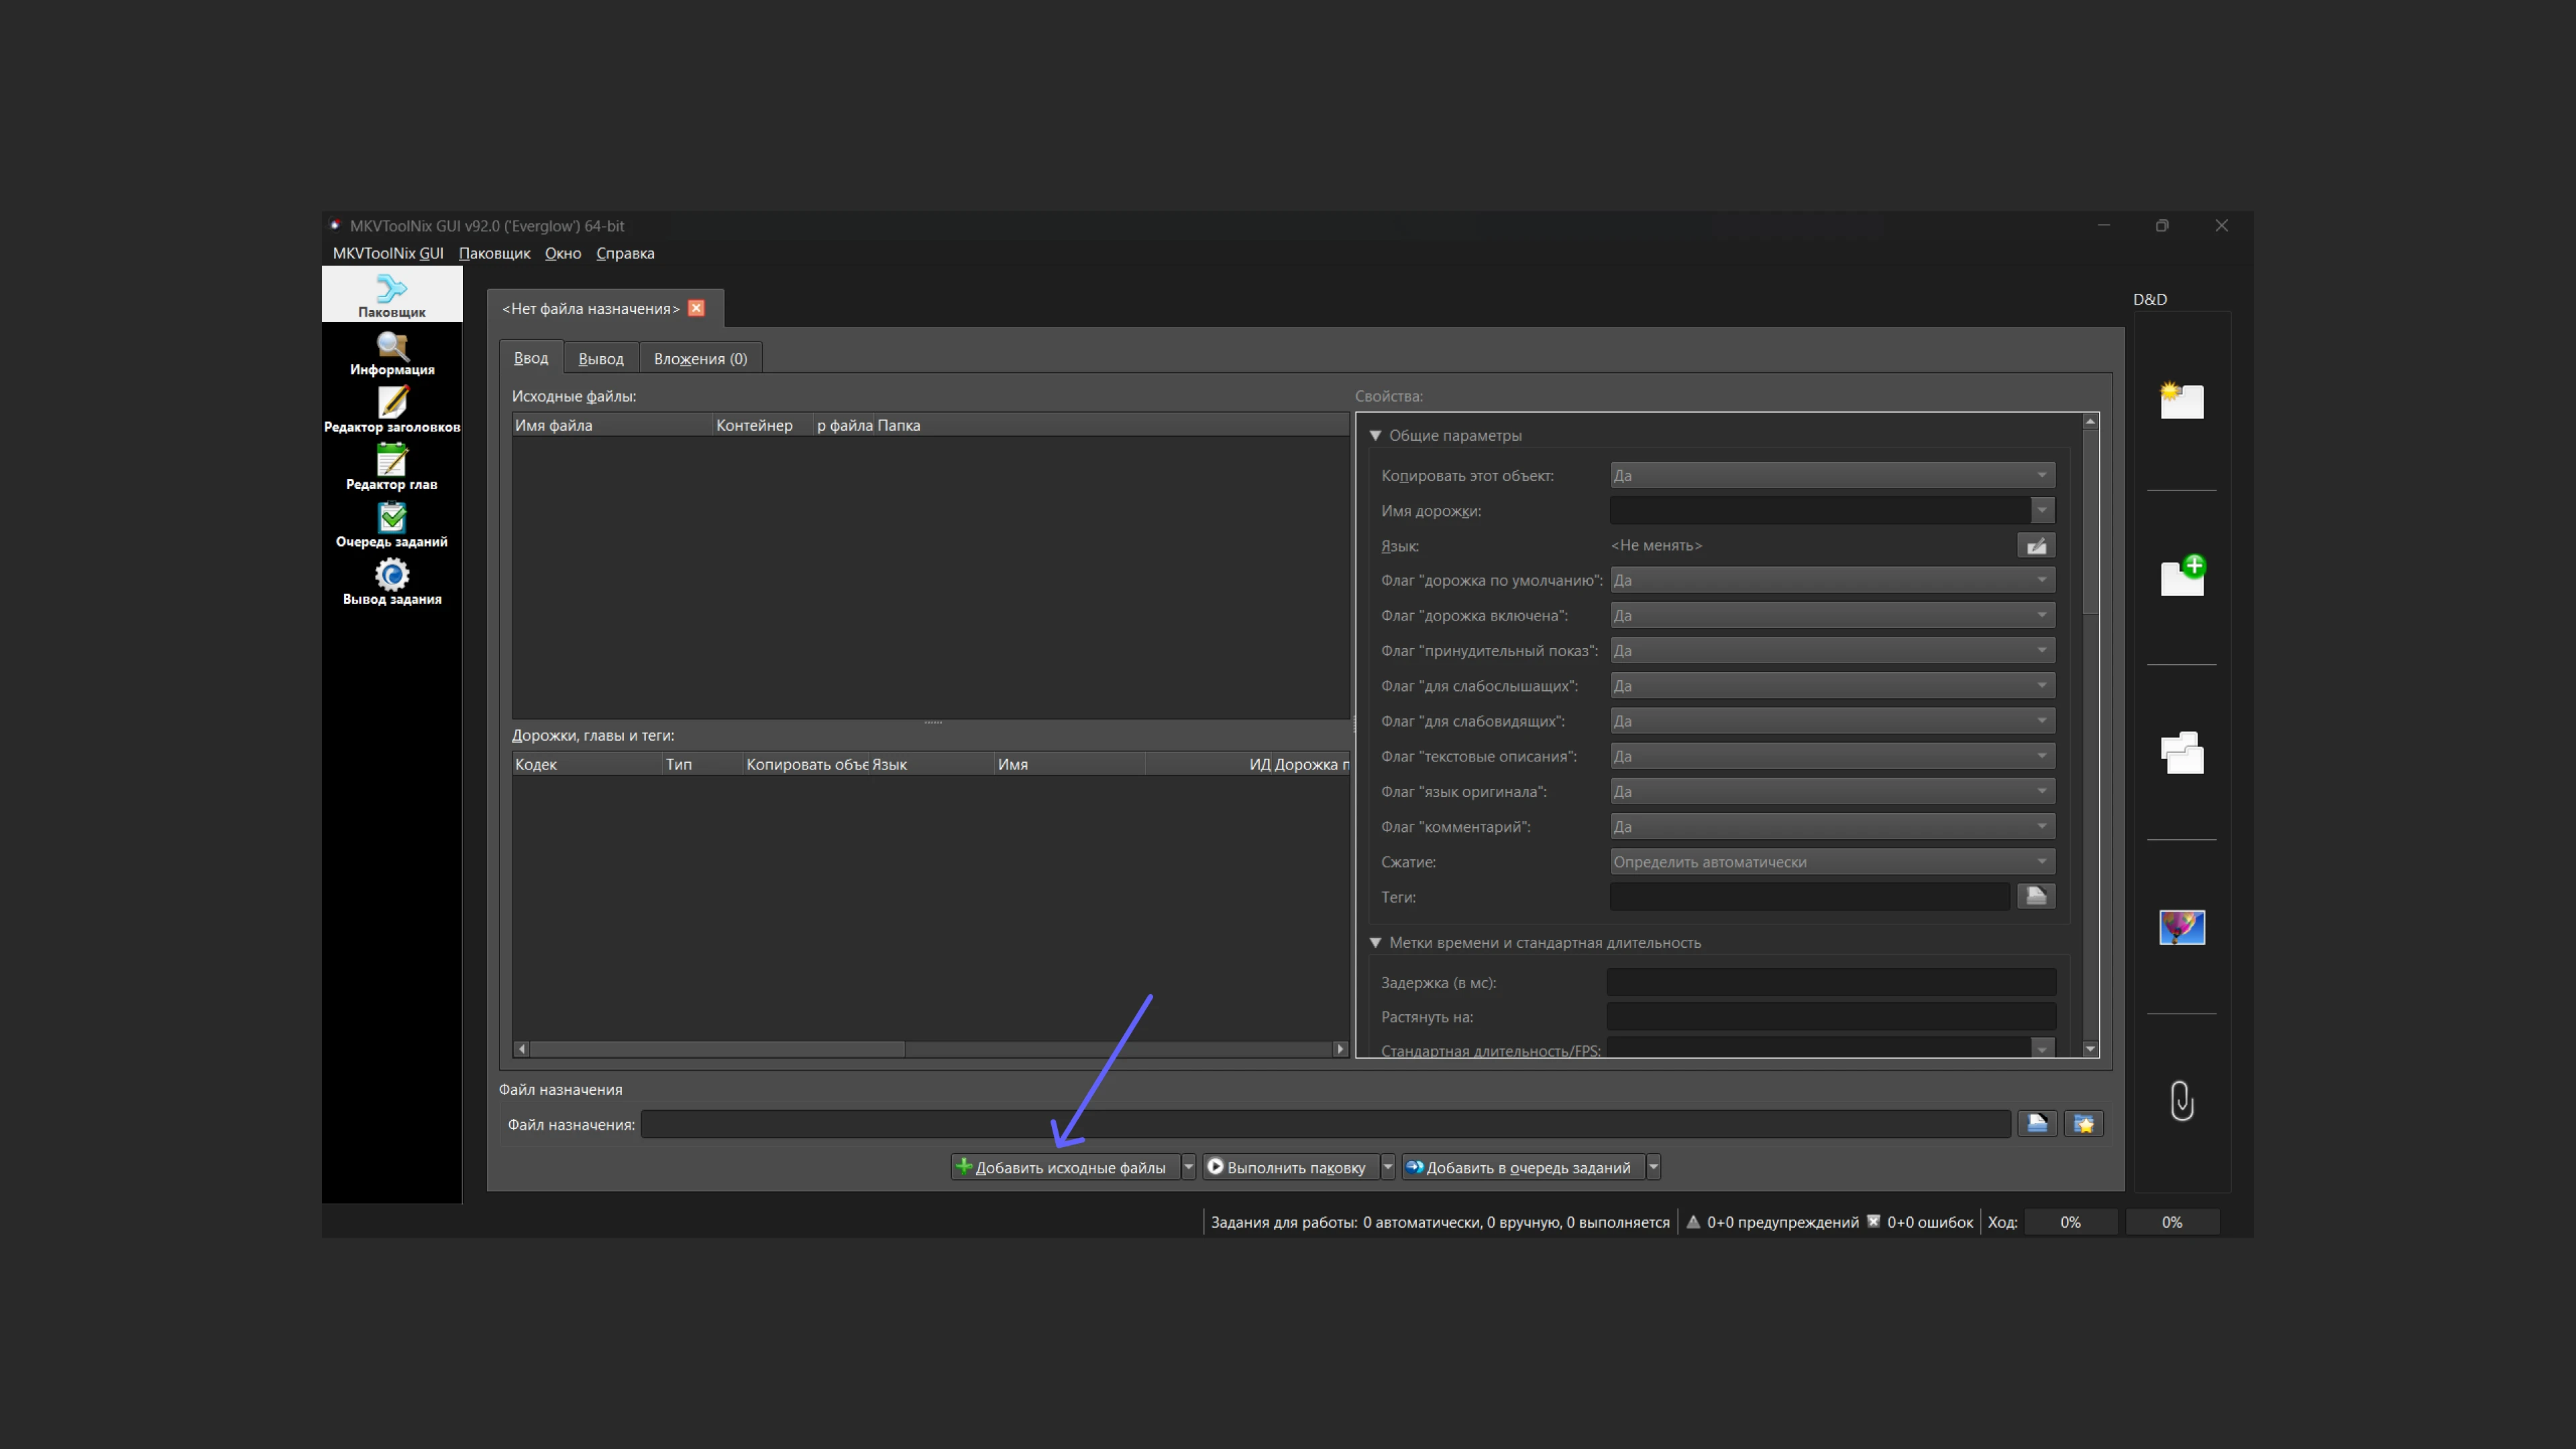
Task: Open dropdown arrow beside Выполнить паковку
Action: (x=1388, y=1167)
